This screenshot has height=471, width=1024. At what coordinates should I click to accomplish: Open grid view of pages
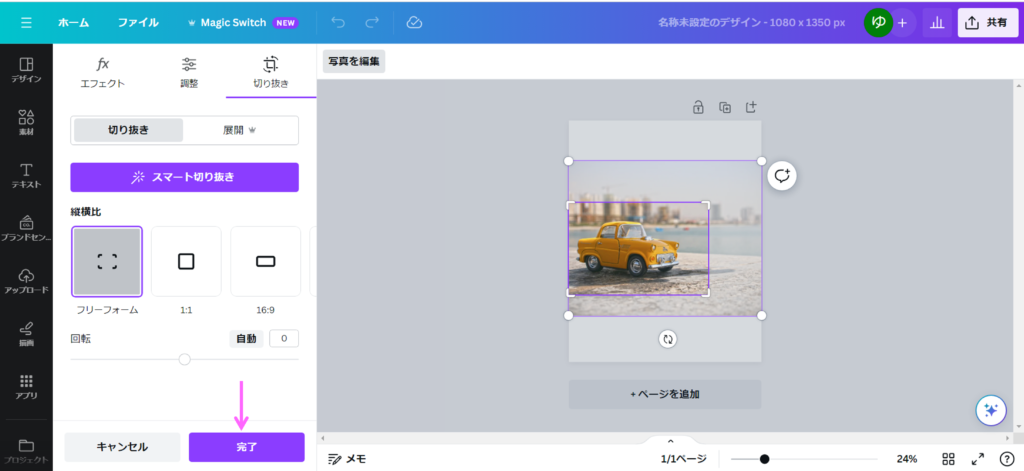tap(948, 459)
